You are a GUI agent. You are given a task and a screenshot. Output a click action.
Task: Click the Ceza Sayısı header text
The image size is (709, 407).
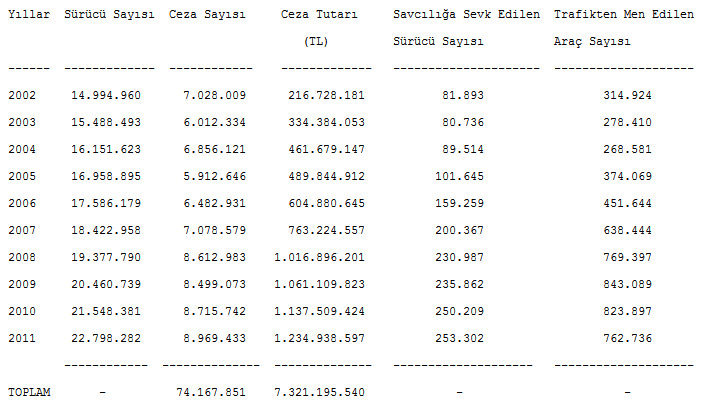(x=207, y=14)
